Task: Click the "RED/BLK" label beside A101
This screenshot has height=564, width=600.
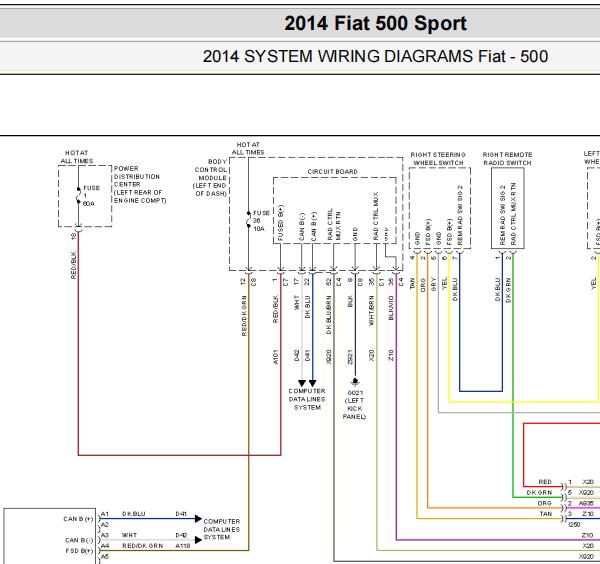Action: click(x=276, y=309)
